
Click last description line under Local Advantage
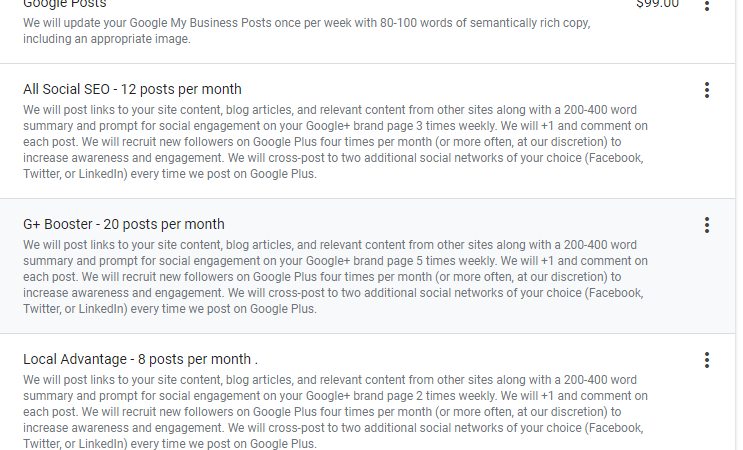pos(170,444)
